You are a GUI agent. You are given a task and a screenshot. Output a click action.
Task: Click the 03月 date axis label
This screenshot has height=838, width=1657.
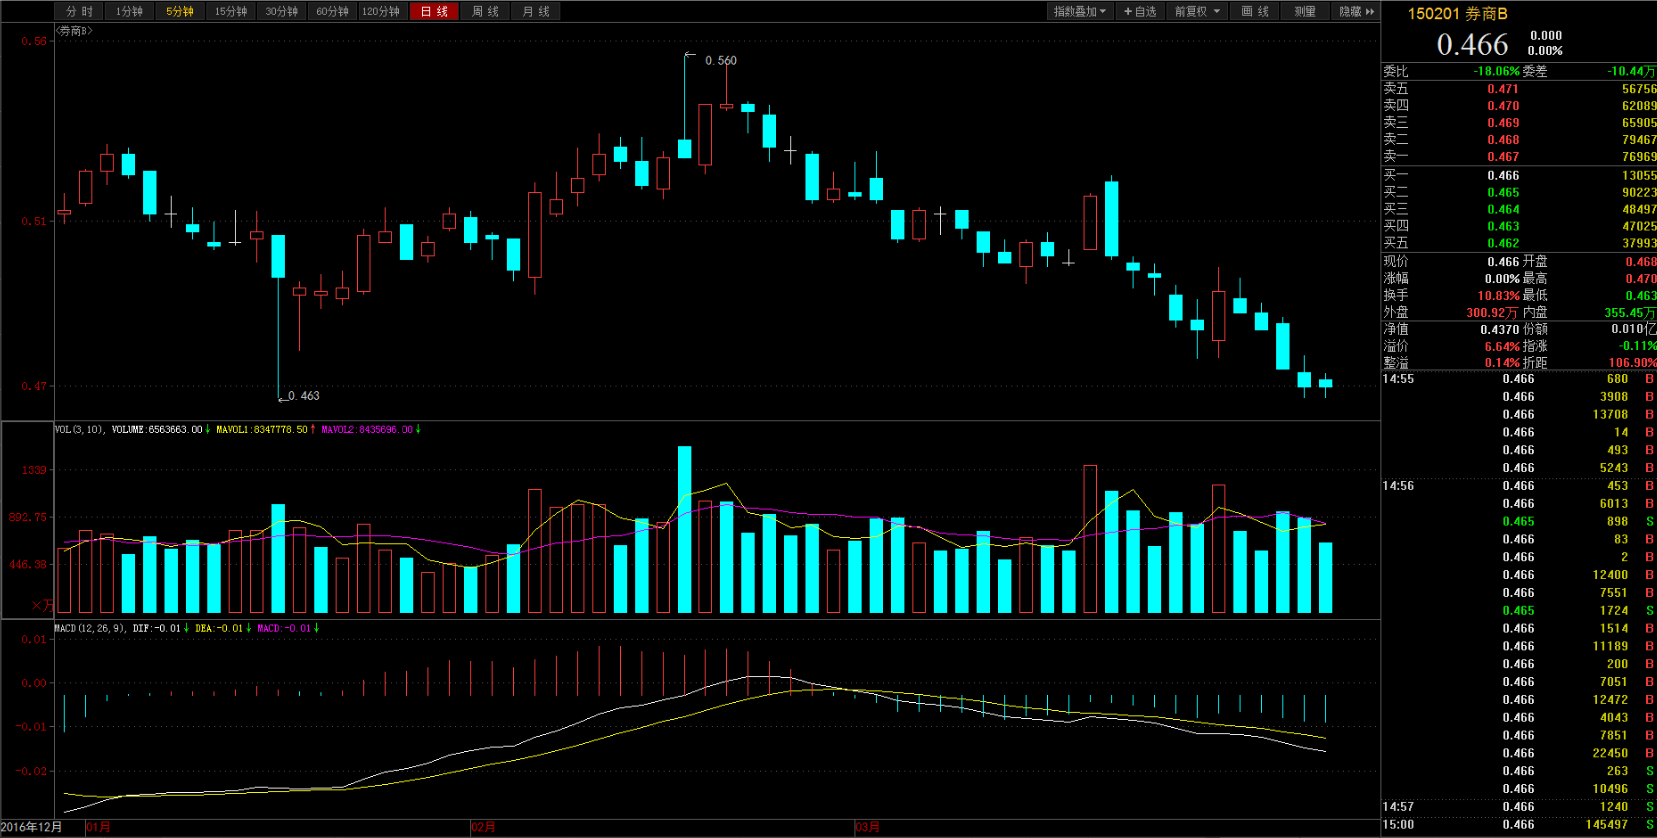pos(867,828)
